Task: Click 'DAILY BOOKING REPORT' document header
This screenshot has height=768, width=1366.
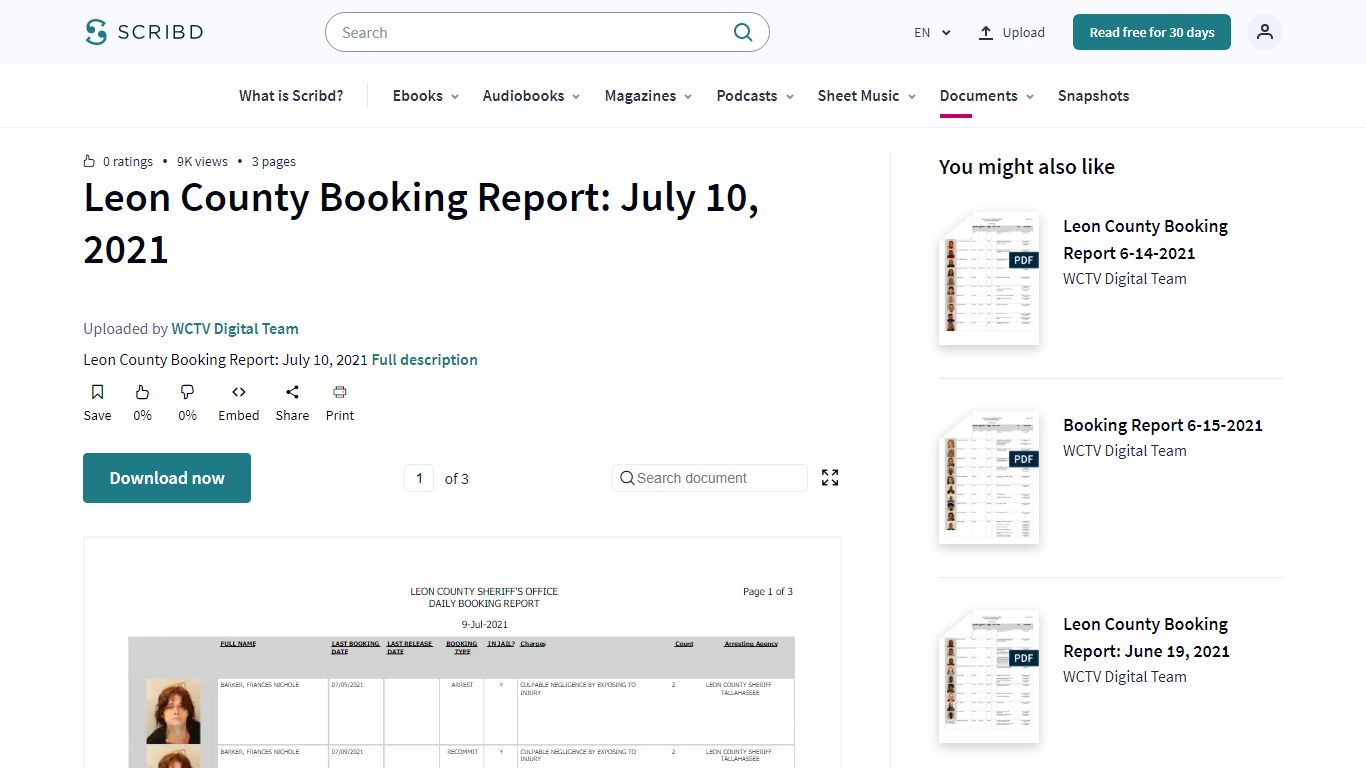Action: click(484, 604)
